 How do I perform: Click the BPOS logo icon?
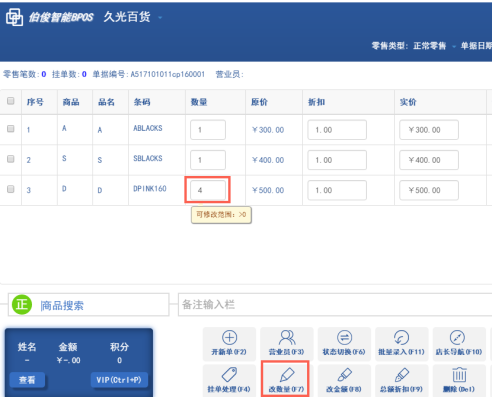coord(14,17)
